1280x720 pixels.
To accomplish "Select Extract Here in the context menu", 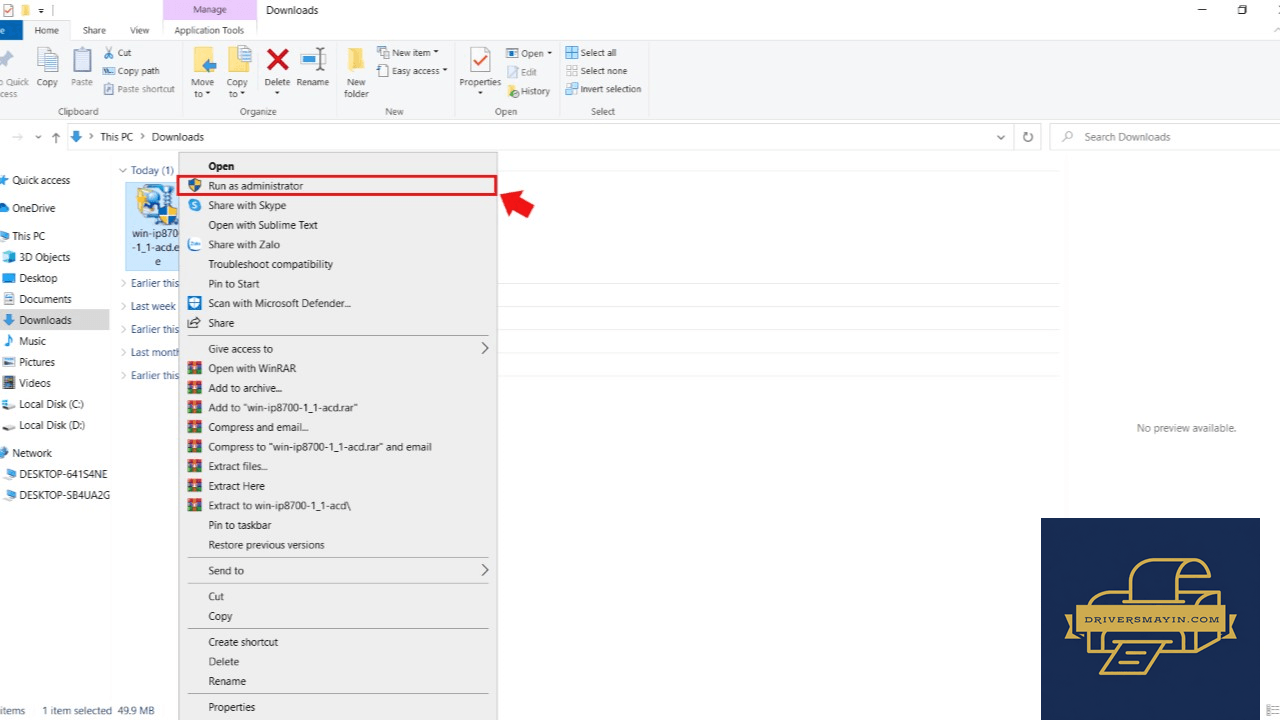I will (340, 486).
